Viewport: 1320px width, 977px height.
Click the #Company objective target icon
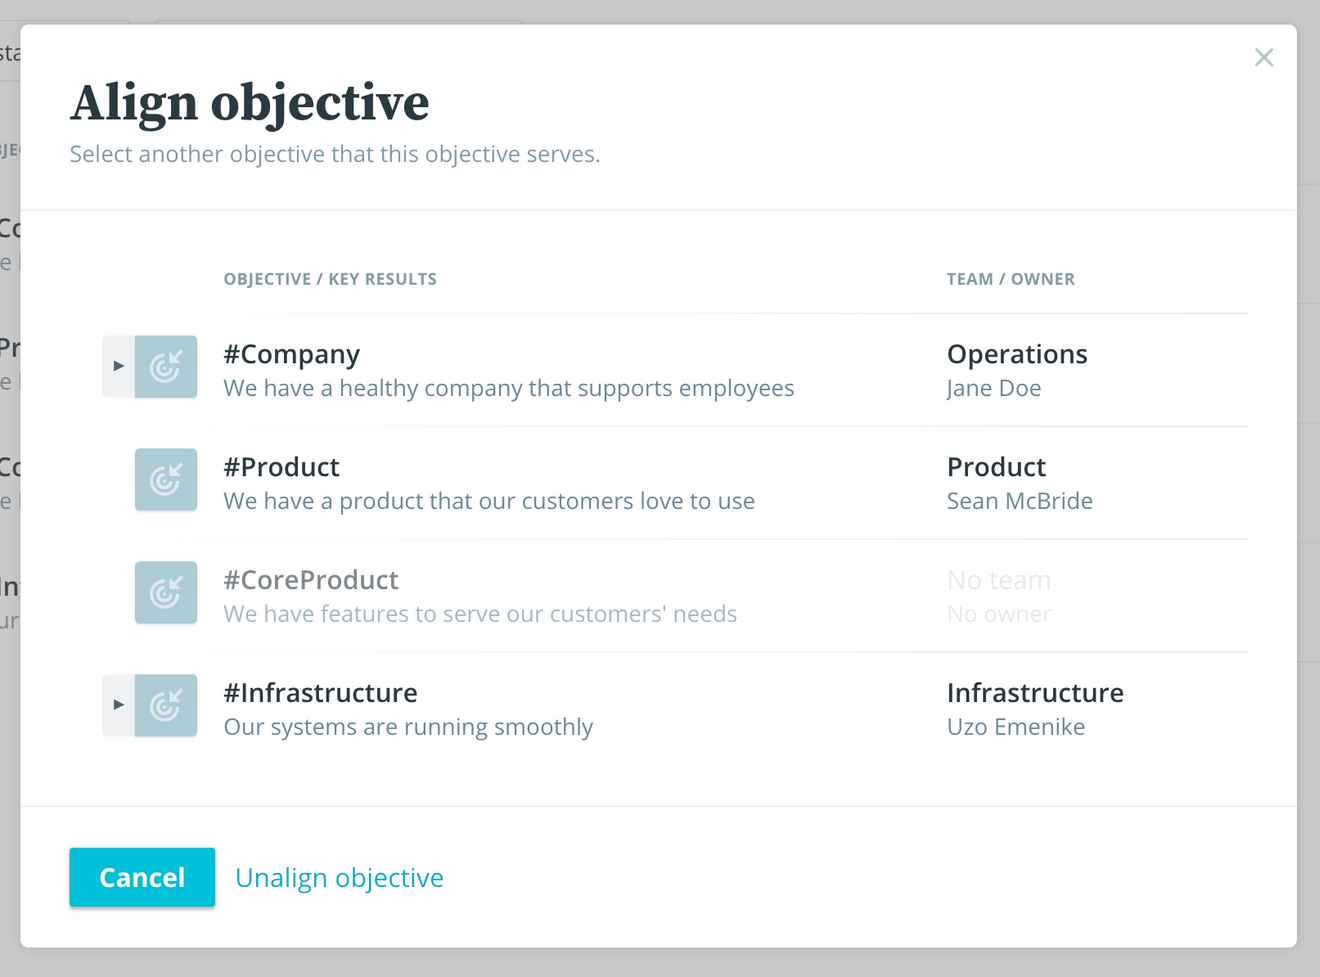click(x=166, y=367)
